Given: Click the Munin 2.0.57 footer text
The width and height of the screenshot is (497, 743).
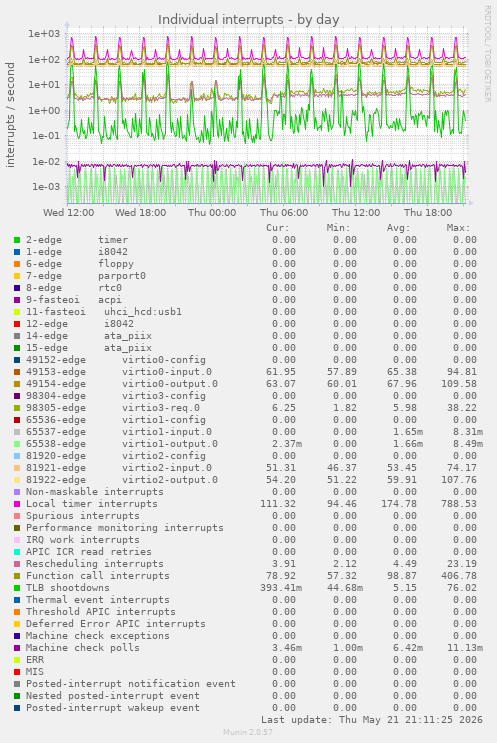Looking at the screenshot, I should (248, 732).
